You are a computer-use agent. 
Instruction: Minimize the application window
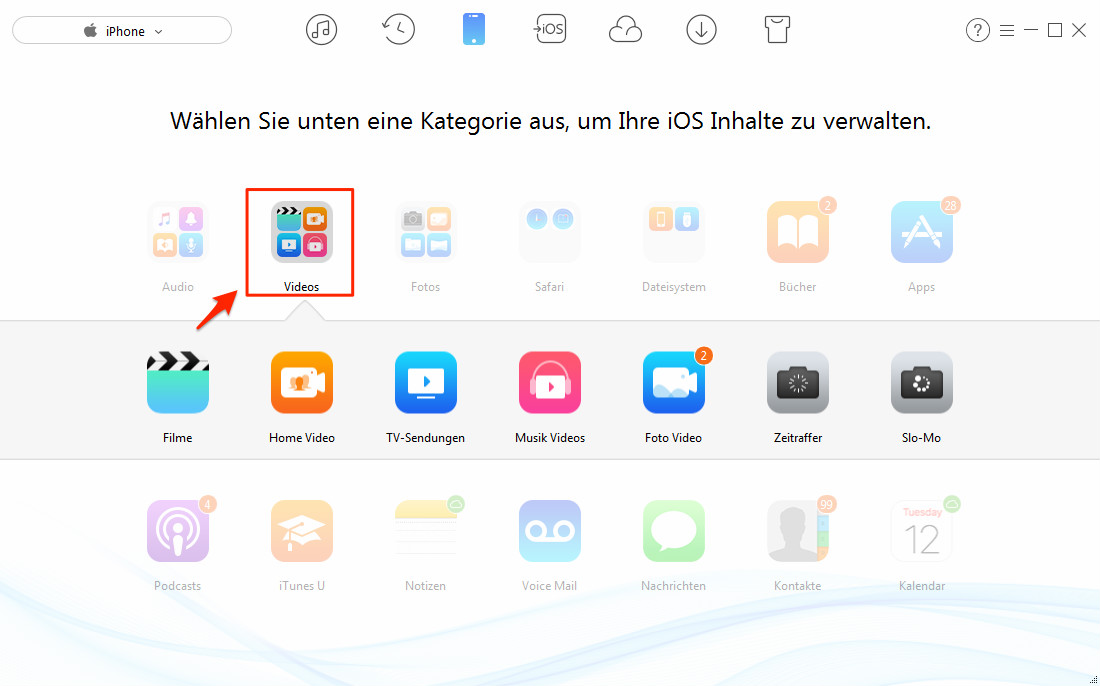1031,30
